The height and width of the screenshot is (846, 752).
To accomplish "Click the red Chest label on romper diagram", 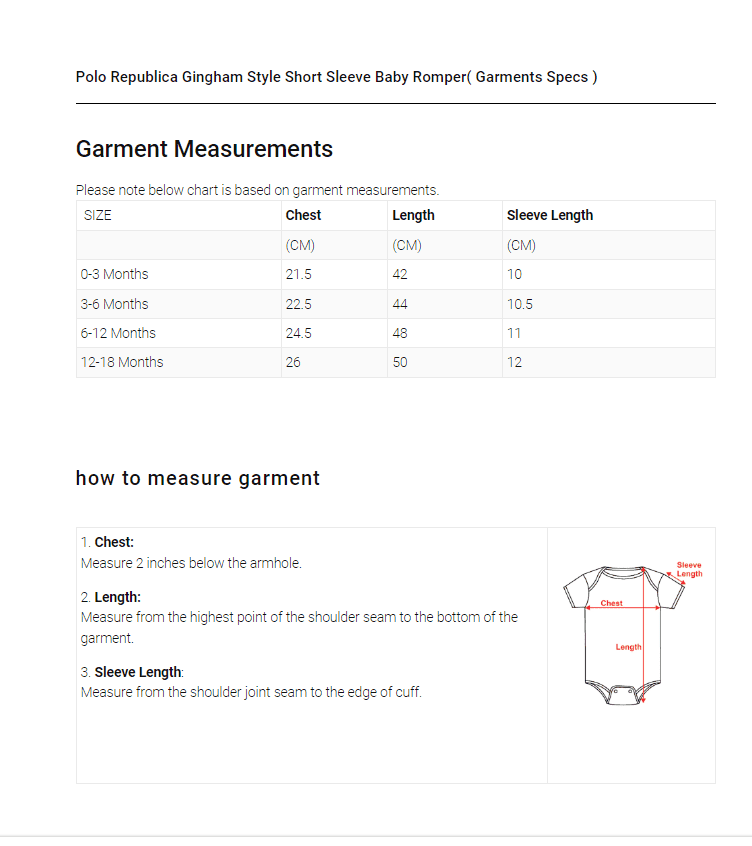I will tap(612, 603).
